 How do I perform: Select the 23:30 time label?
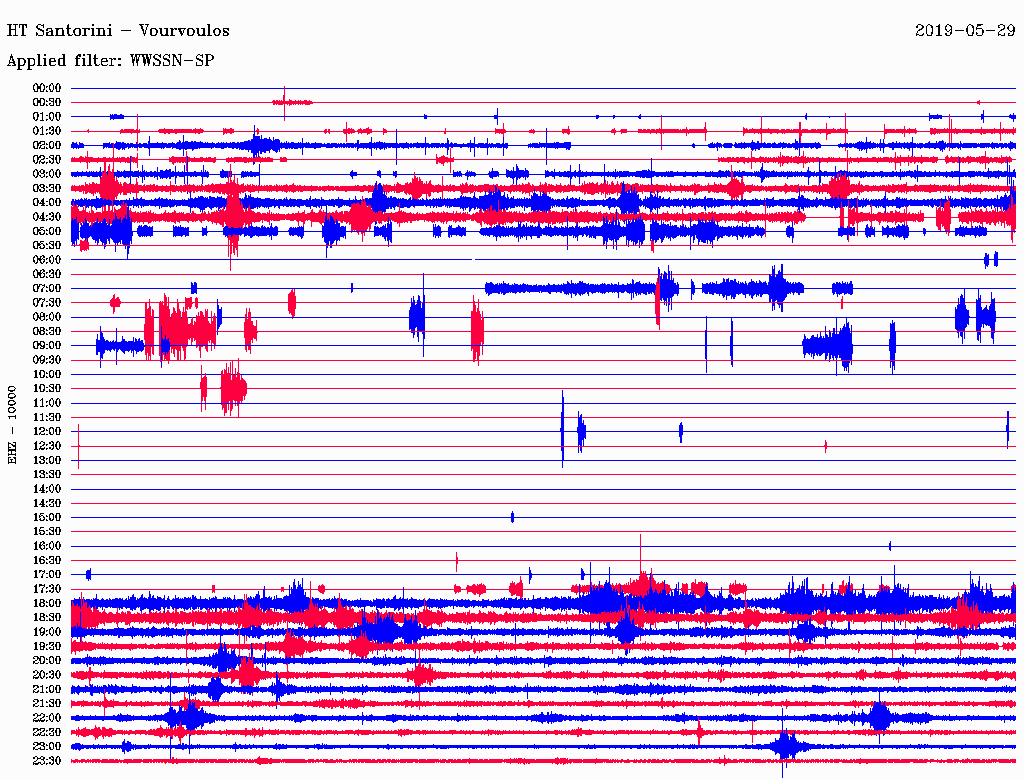[47, 761]
